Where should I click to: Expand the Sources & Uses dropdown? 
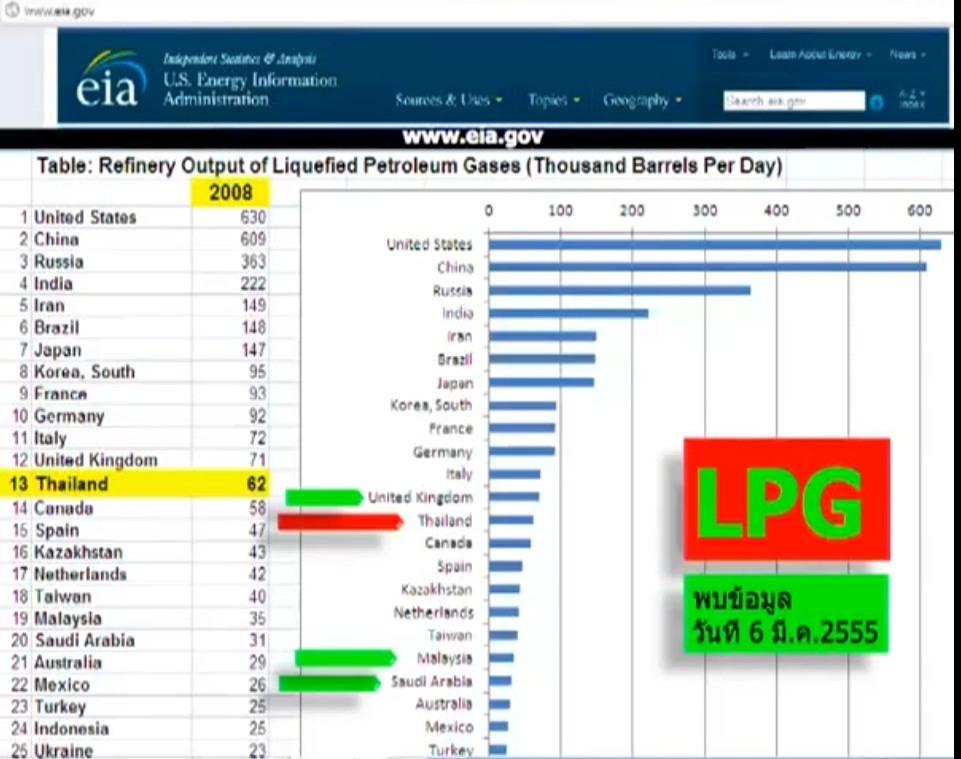[448, 100]
